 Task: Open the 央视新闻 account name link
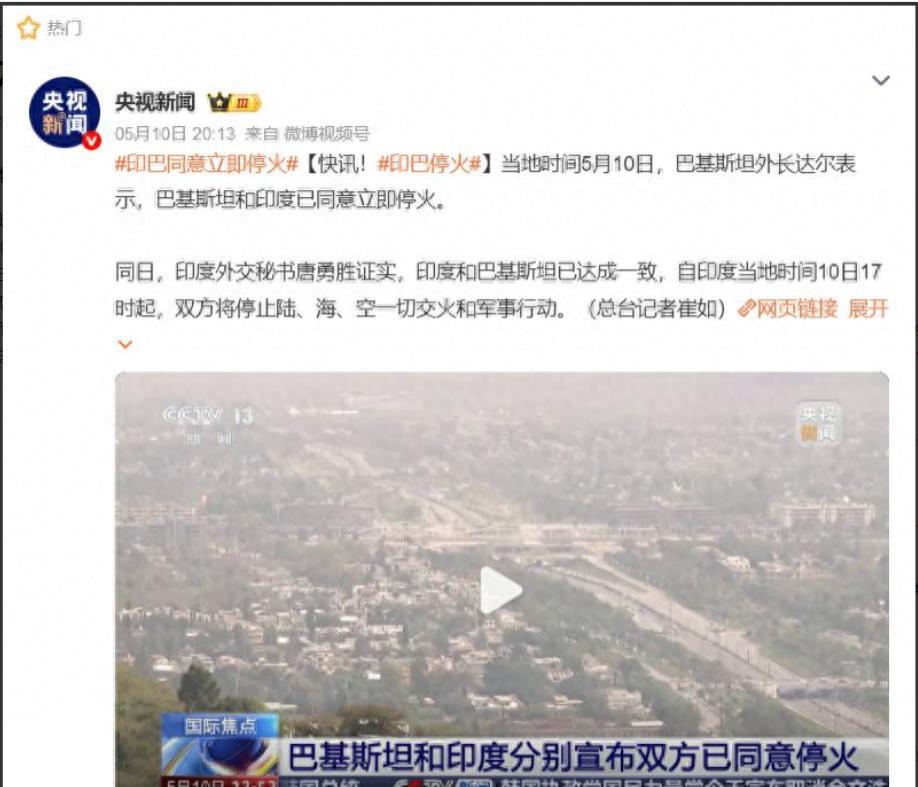pyautogui.click(x=155, y=102)
